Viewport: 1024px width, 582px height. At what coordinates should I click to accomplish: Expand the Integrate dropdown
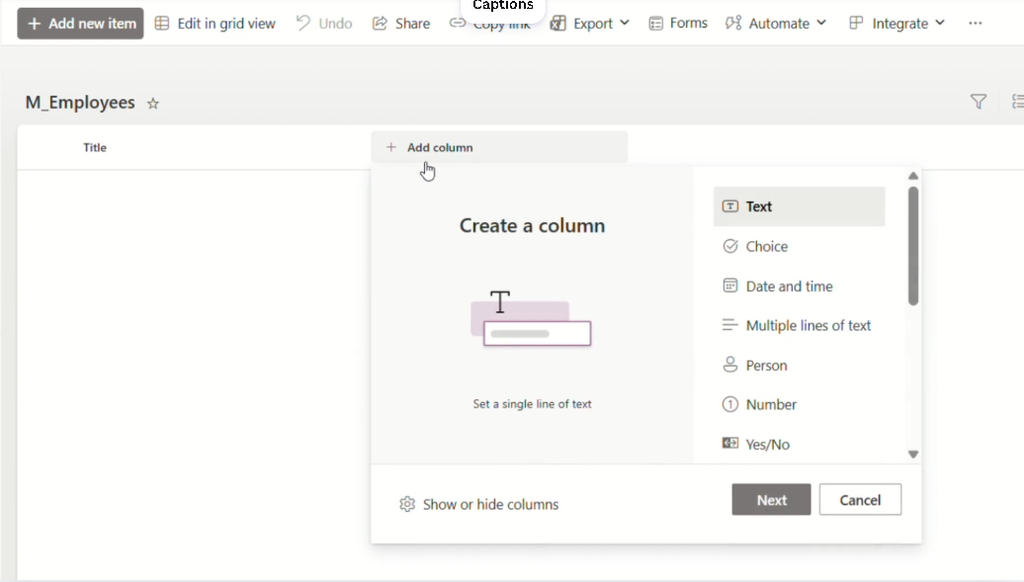coord(897,24)
